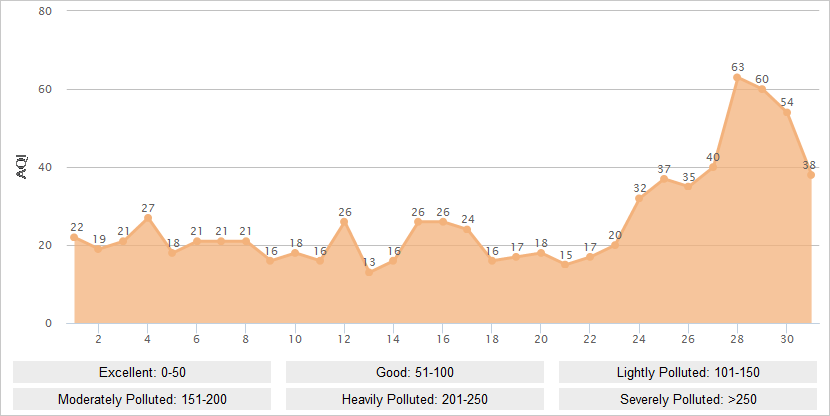The image size is (830, 416).
Task: Select the lowest data point labeled 13
Action: [369, 273]
